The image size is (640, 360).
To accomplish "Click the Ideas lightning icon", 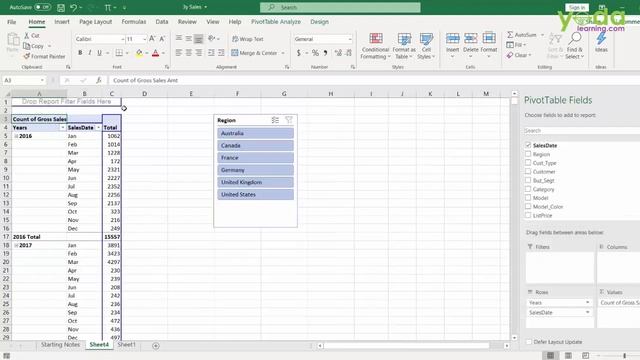I will coord(601,39).
